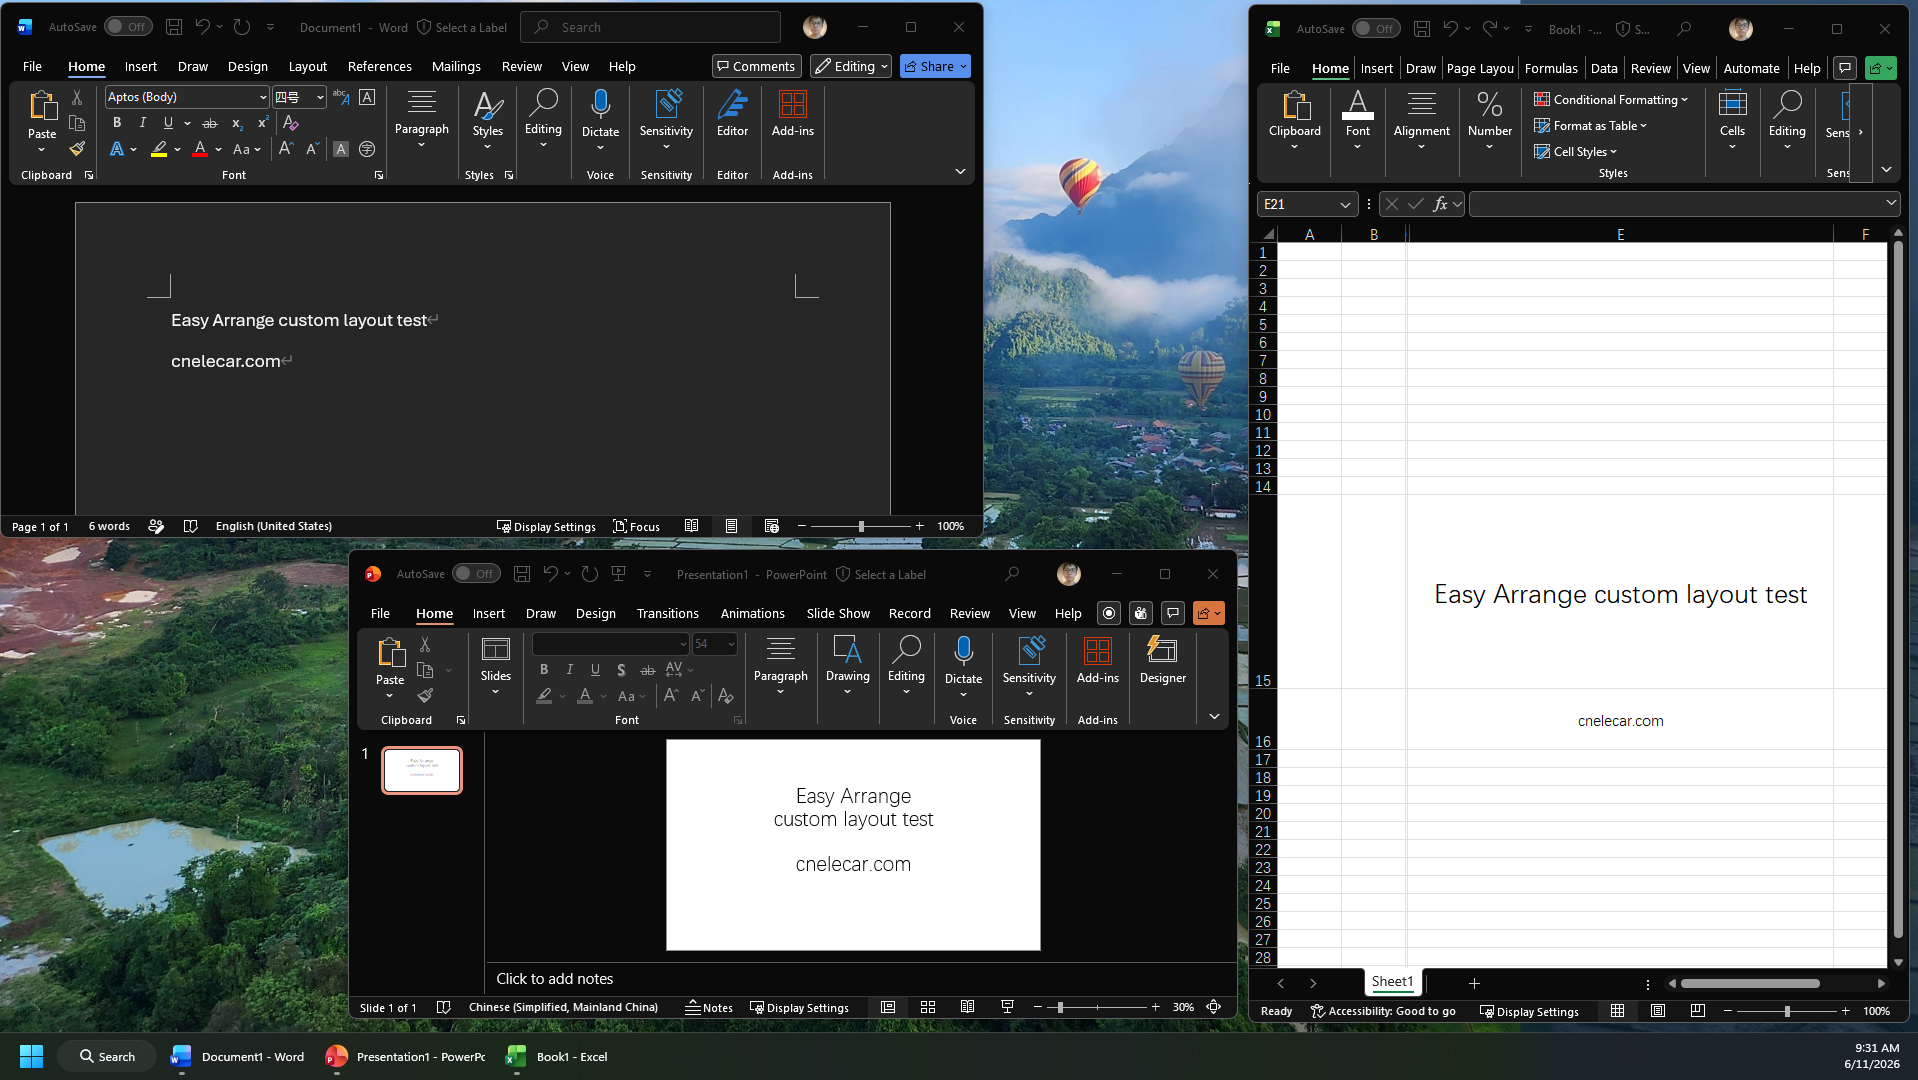Screen dimensions: 1918x1080
Task: Open Excel Name Box dropdown E21
Action: coord(1345,204)
